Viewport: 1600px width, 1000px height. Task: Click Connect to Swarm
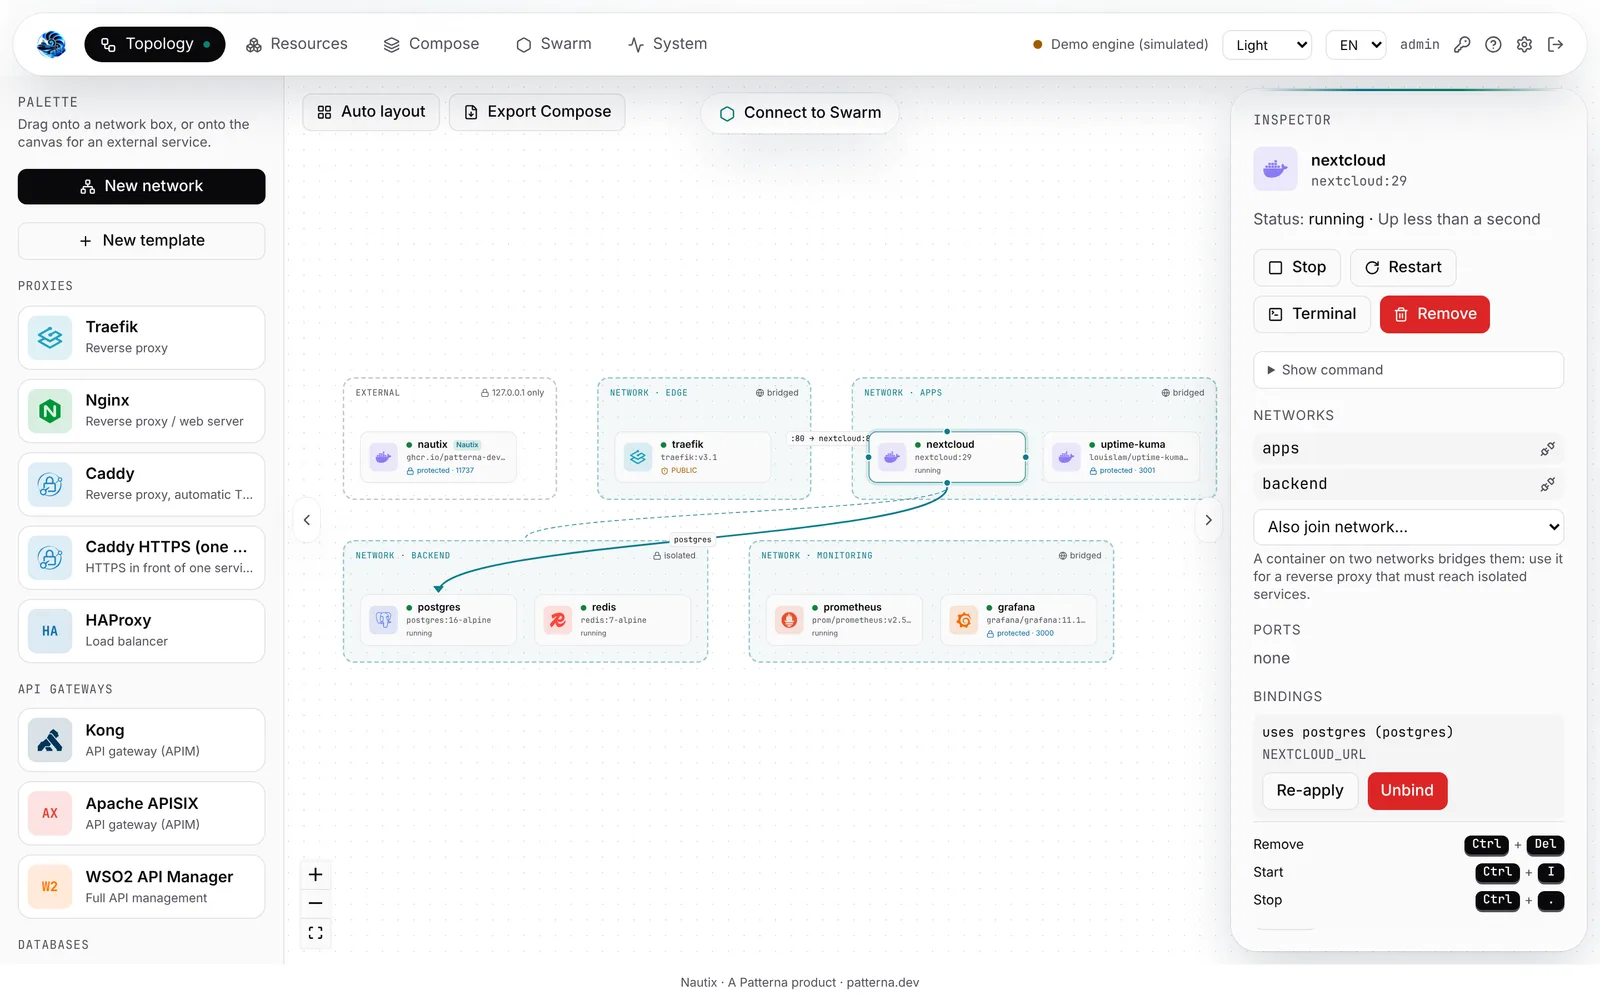(x=800, y=113)
